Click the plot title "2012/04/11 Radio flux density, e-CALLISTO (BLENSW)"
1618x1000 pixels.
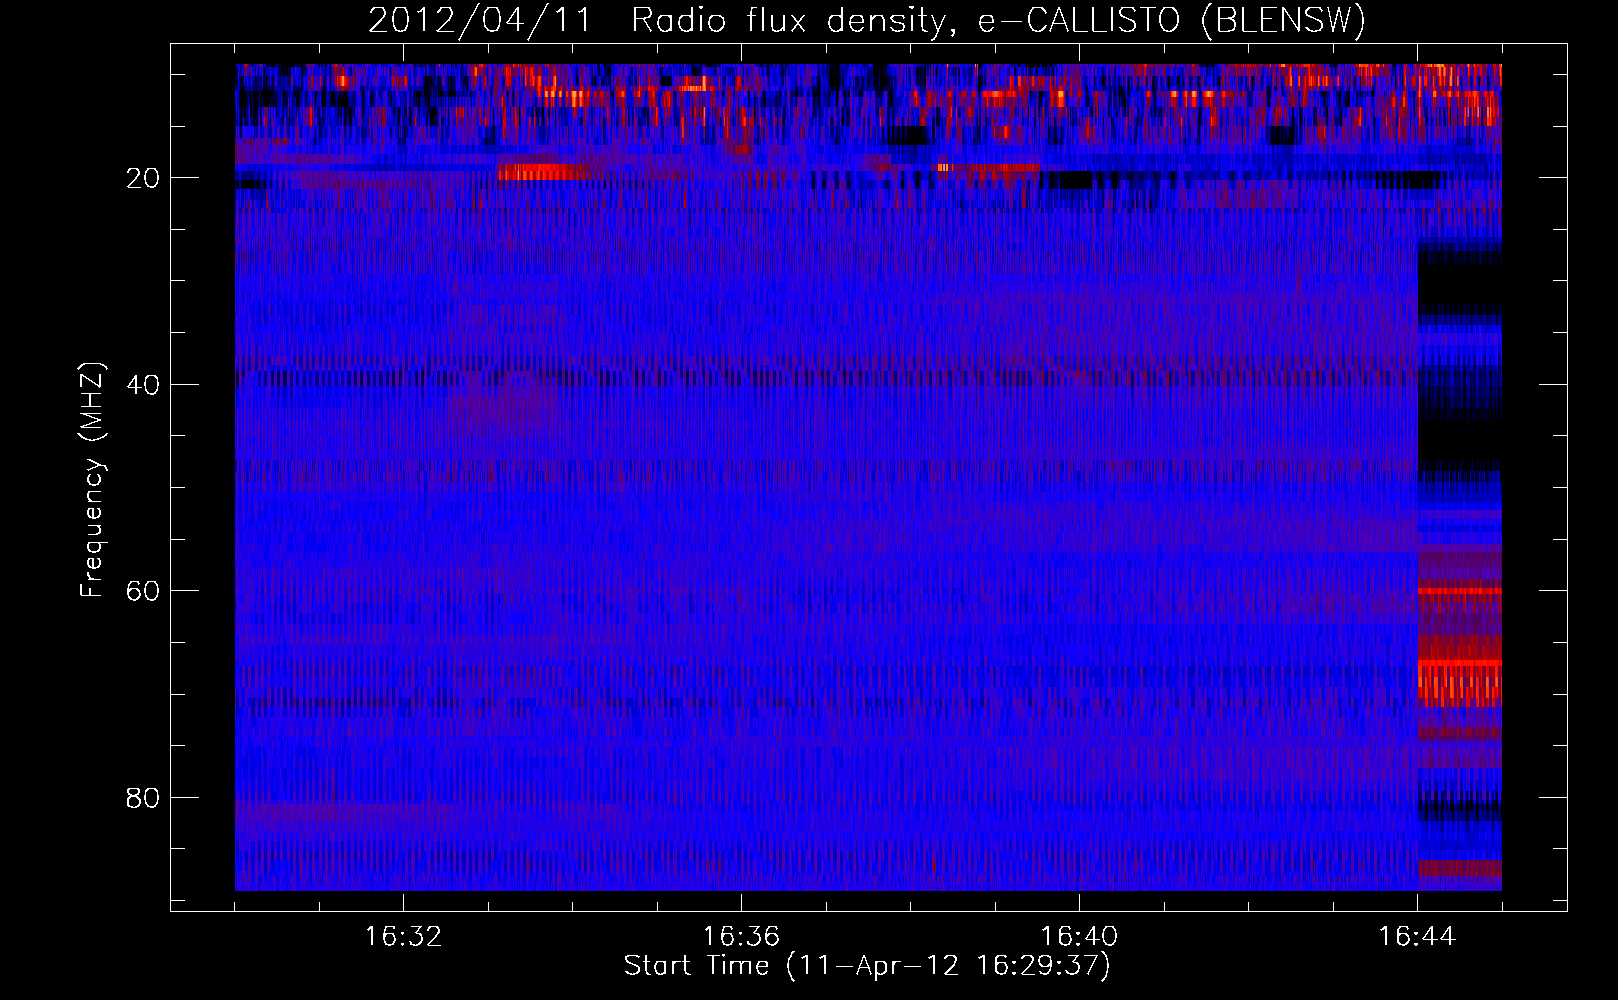[x=867, y=20]
